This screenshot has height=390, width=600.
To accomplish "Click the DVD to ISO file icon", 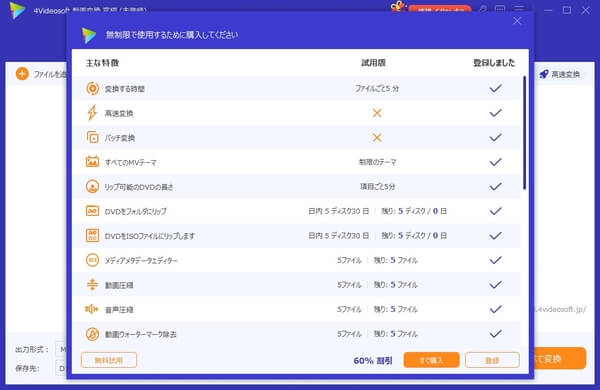I will (92, 235).
